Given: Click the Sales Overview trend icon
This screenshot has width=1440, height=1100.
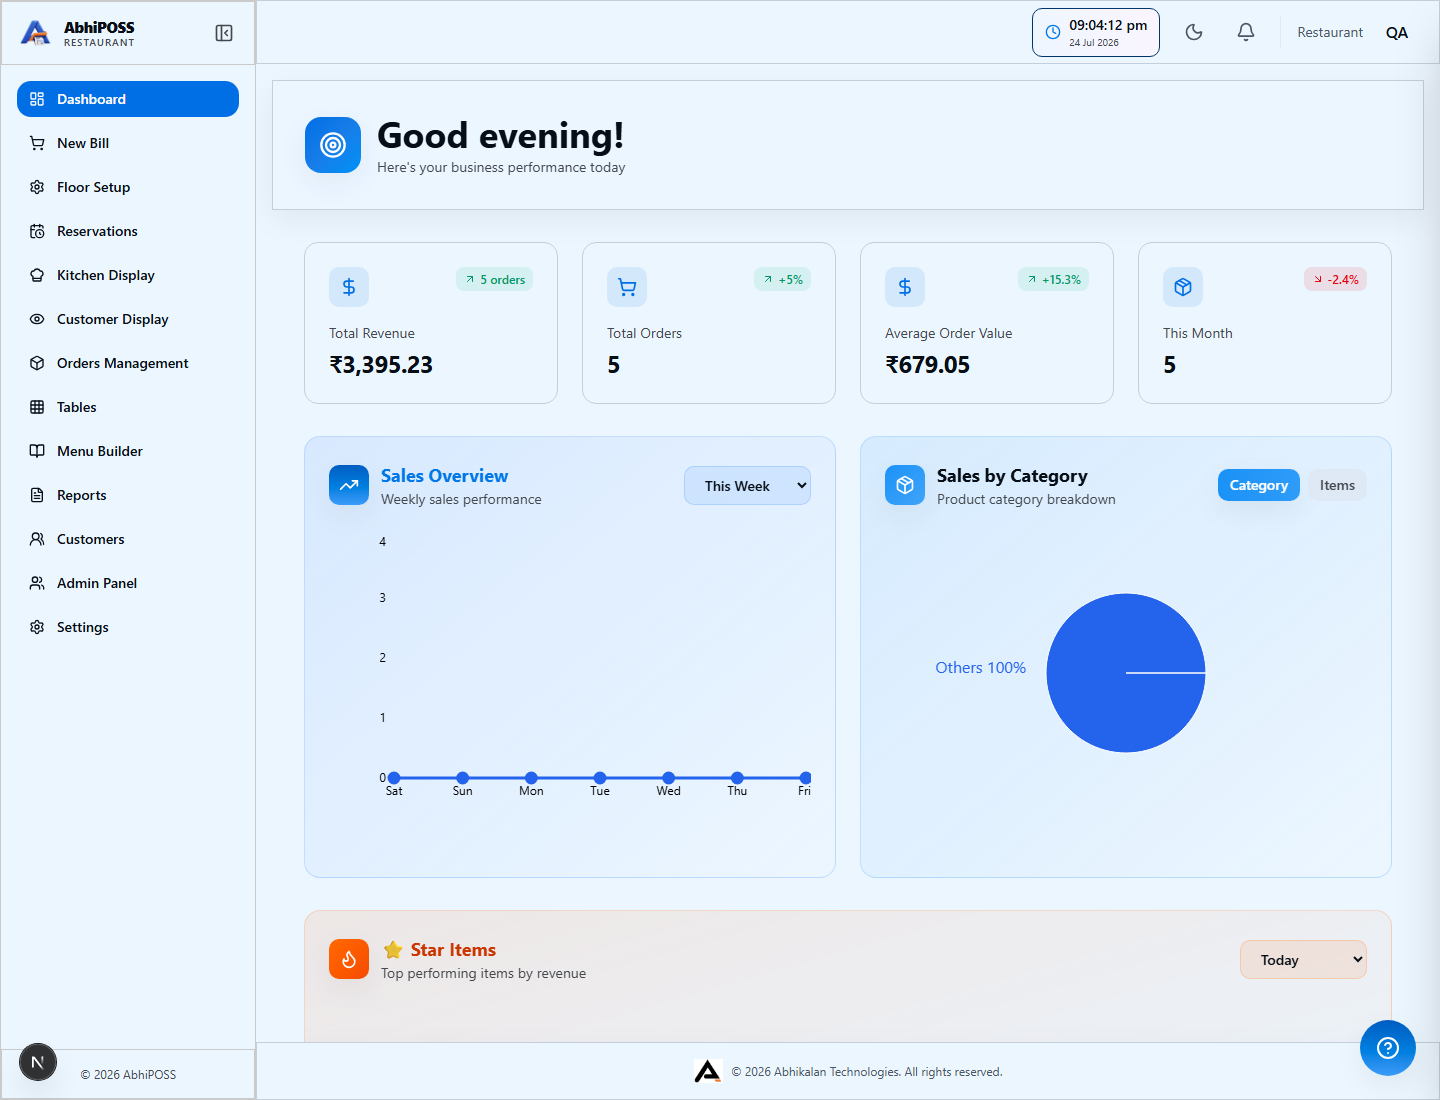Looking at the screenshot, I should pyautogui.click(x=349, y=485).
